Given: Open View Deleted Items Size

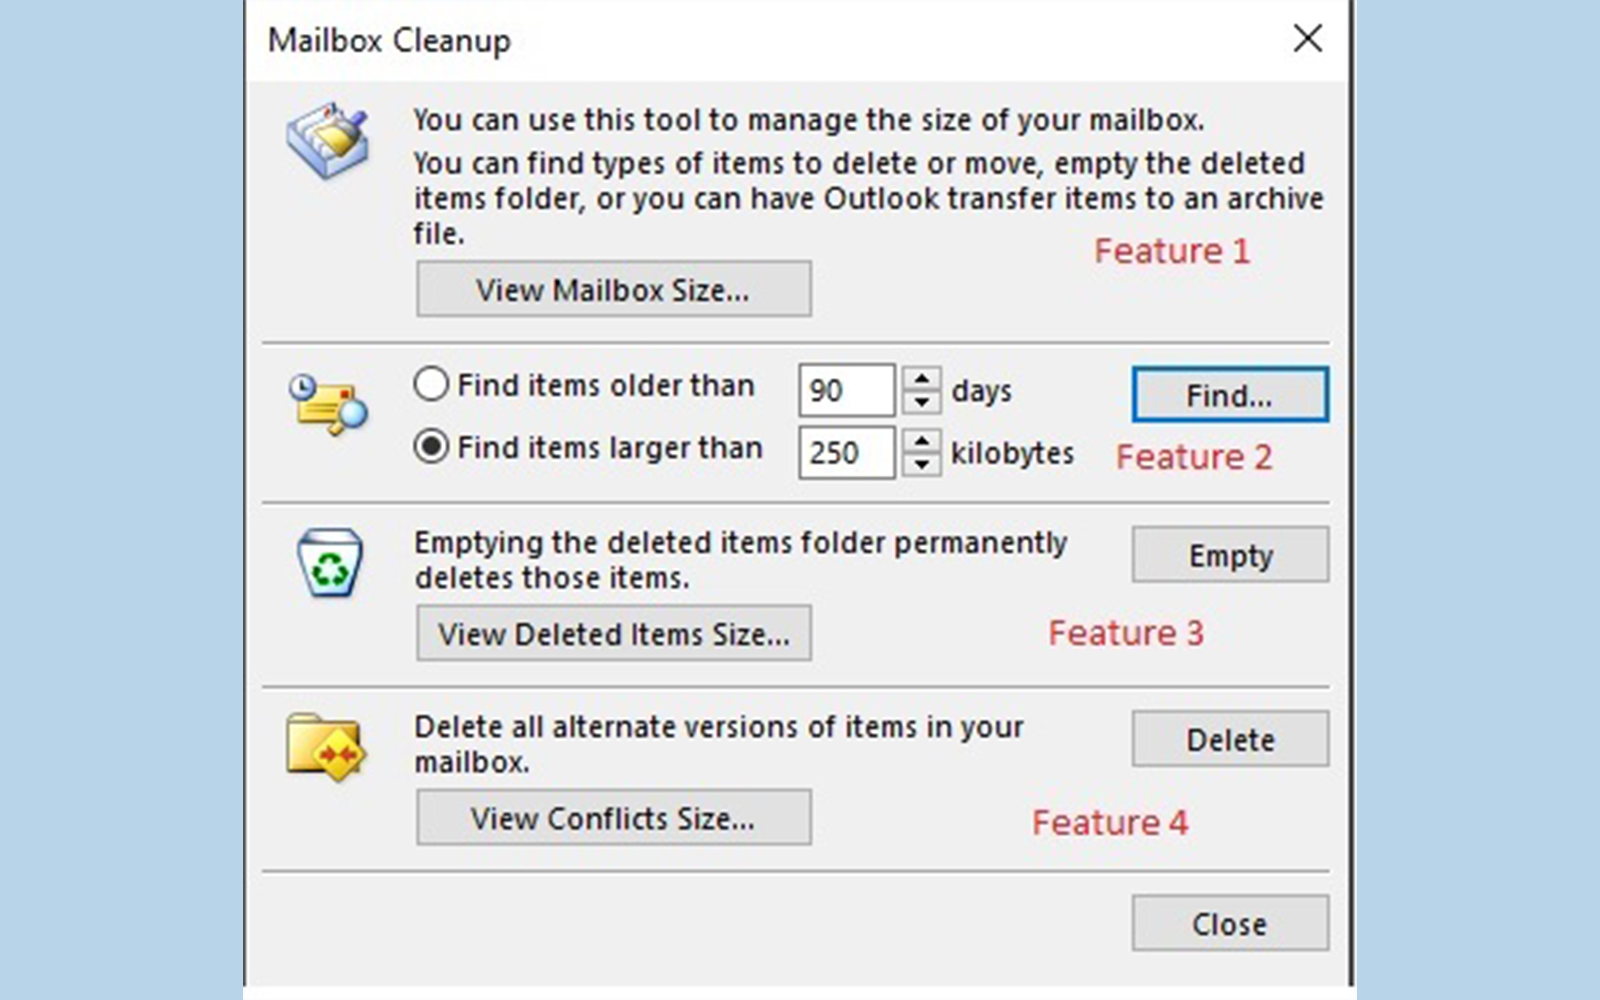Looking at the screenshot, I should tap(613, 634).
